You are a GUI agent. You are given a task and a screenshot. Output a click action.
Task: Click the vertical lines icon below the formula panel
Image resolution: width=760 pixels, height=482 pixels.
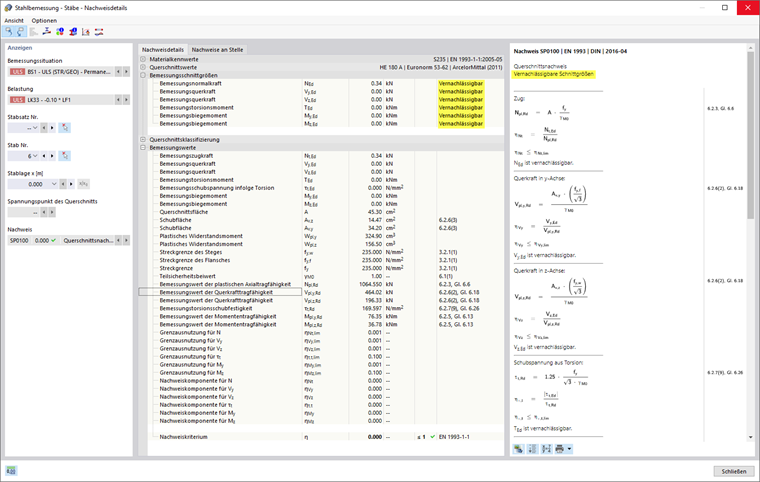(532, 449)
